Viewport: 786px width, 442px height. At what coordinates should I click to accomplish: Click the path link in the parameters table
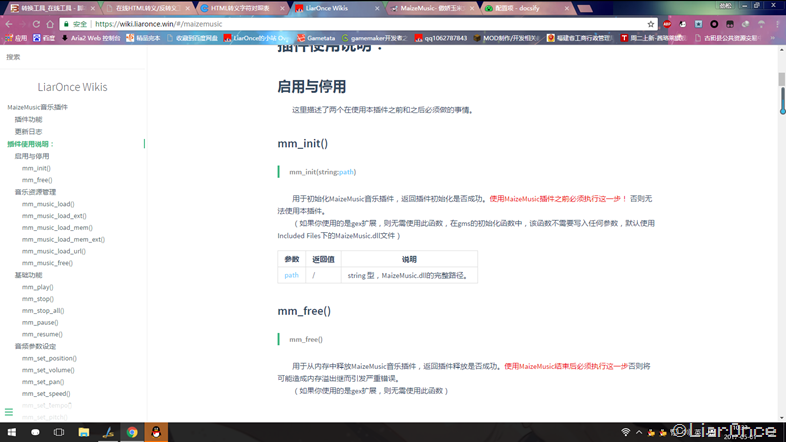click(x=291, y=275)
